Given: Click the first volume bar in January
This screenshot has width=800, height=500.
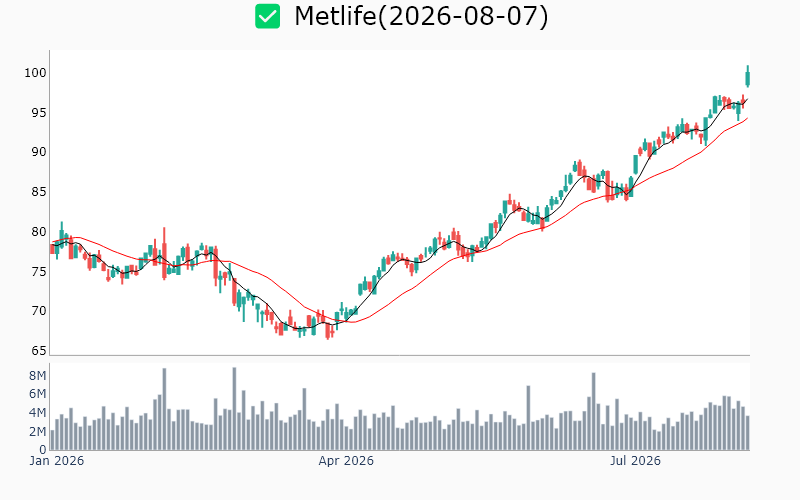Looking at the screenshot, I should pyautogui.click(x=52, y=440).
